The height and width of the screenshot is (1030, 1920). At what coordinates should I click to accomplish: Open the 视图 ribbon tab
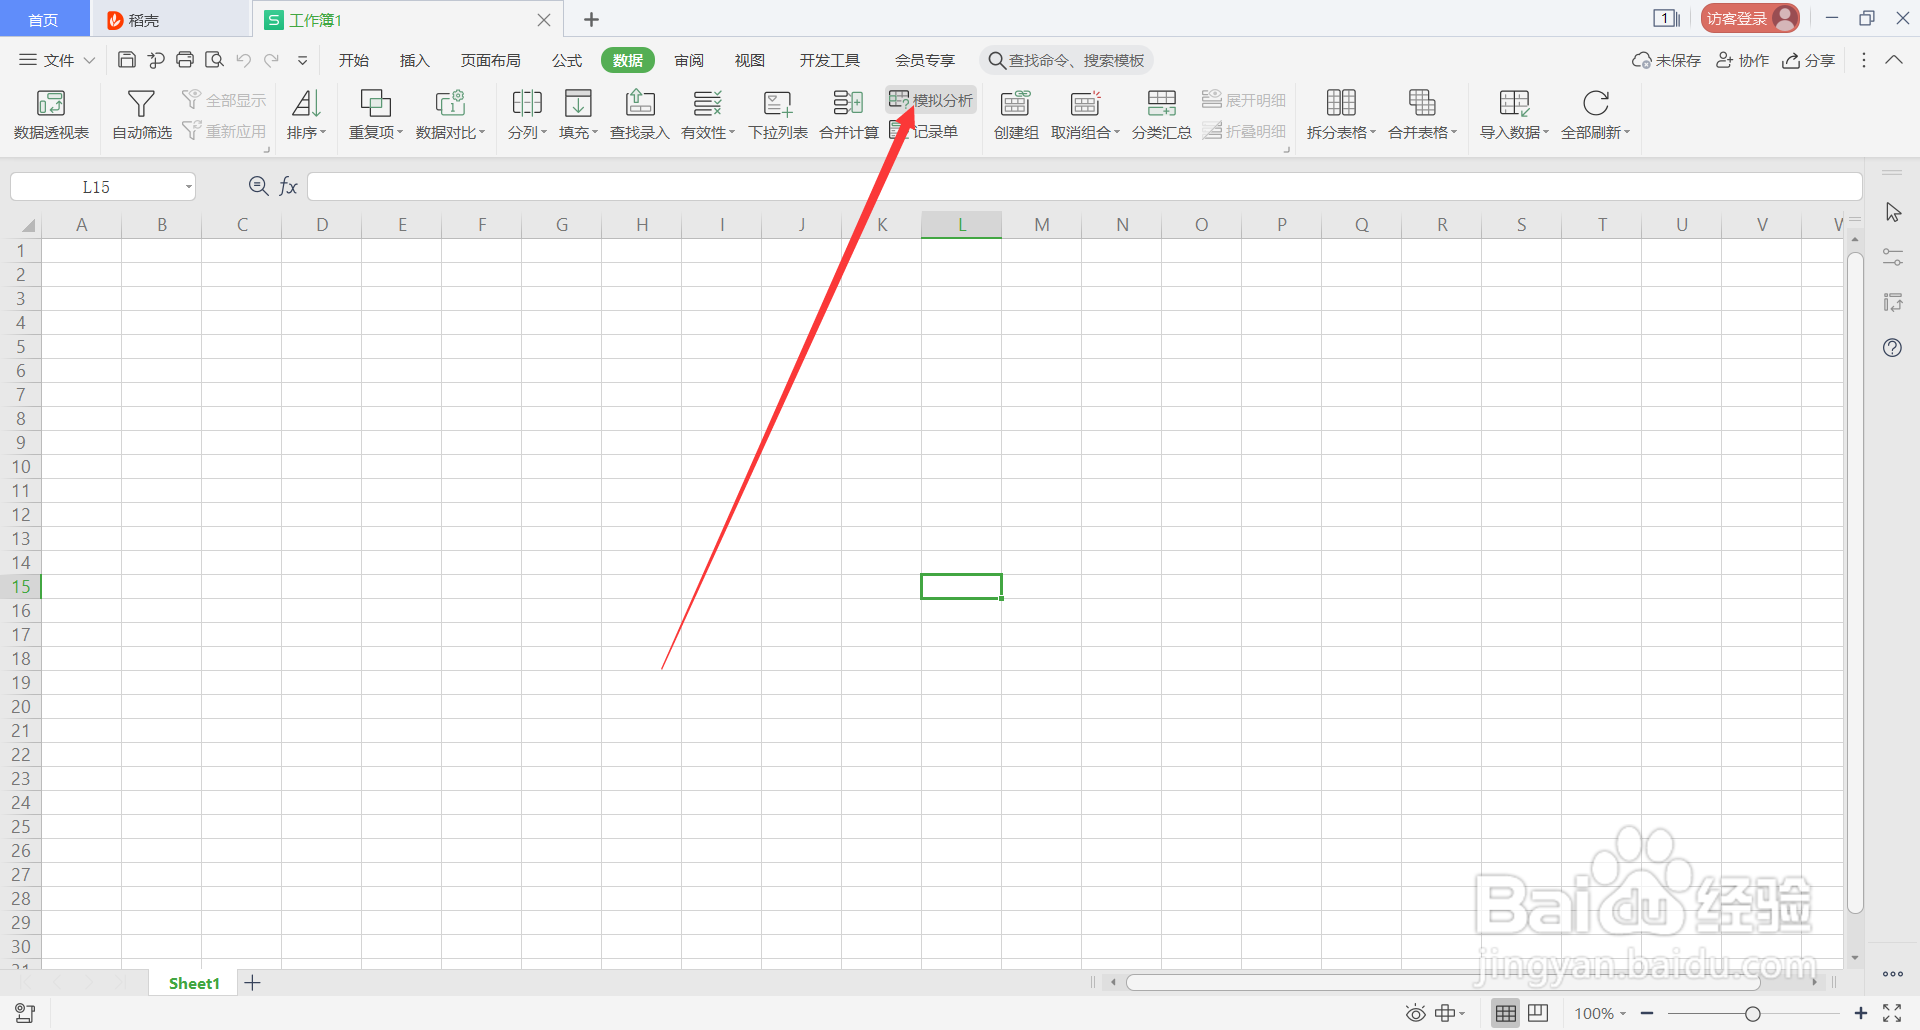750,60
